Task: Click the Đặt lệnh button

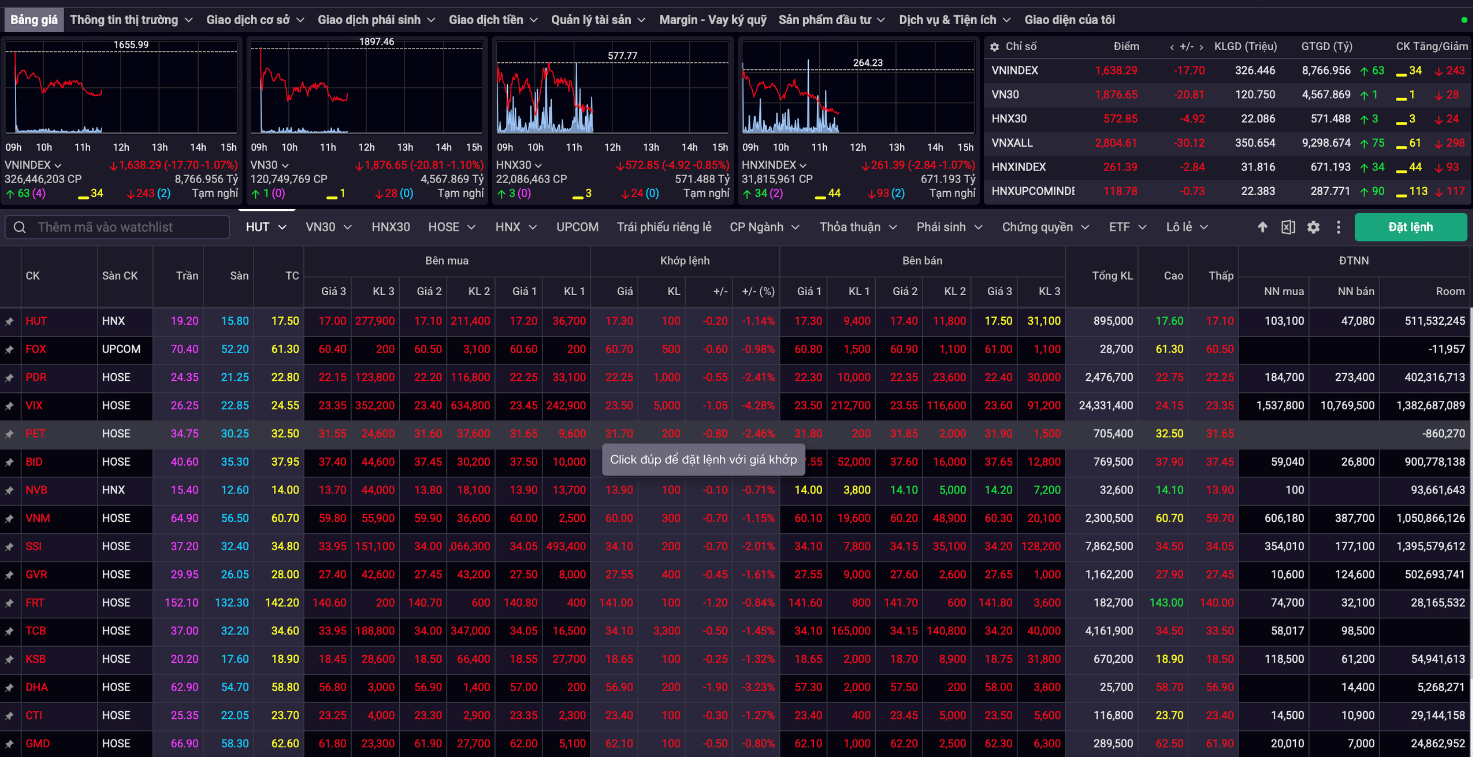Action: 1410,227
